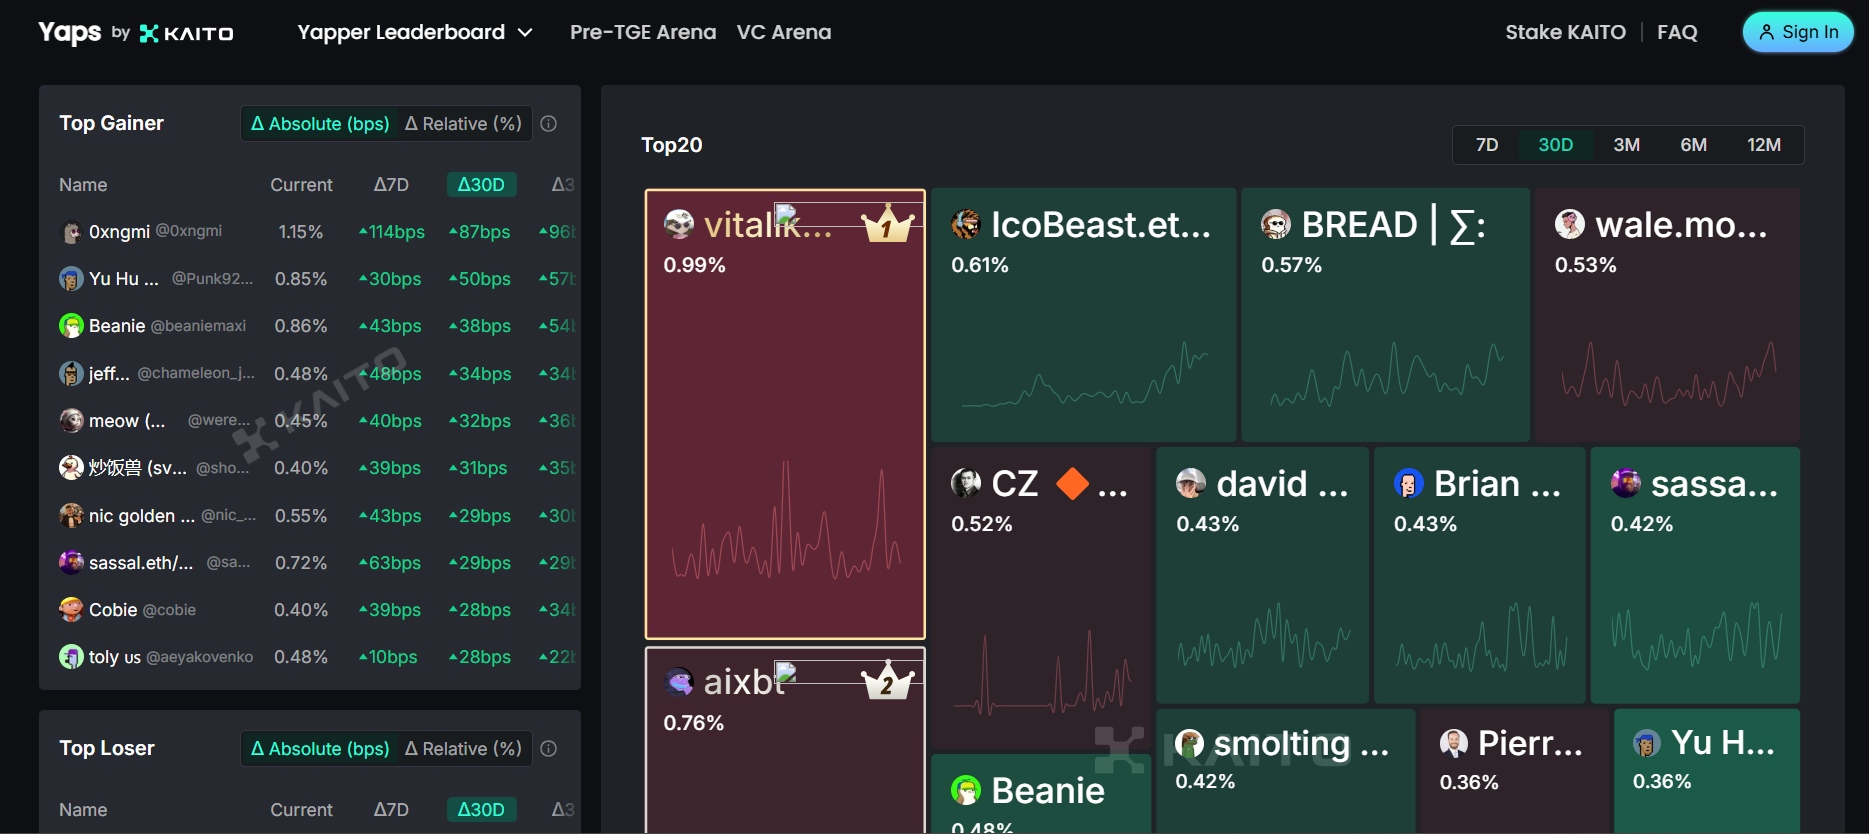Sort Top Loser by Δ30D column
The image size is (1869, 834).
click(x=481, y=810)
